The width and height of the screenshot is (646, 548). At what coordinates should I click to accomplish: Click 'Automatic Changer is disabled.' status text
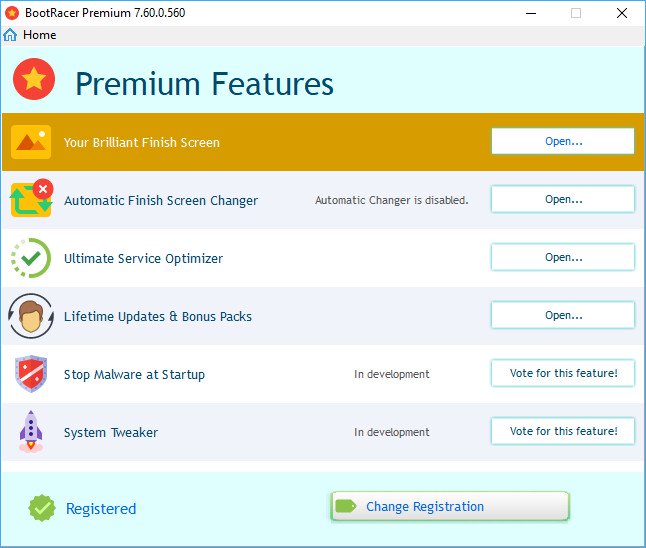coord(392,200)
